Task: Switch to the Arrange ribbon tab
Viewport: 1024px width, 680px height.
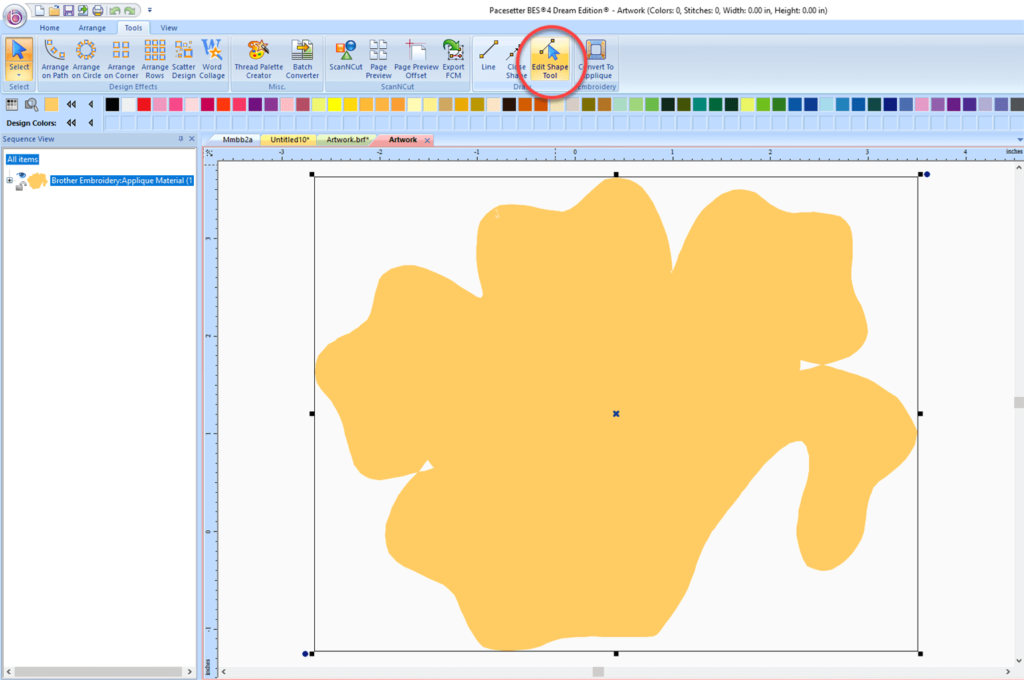Action: click(92, 28)
